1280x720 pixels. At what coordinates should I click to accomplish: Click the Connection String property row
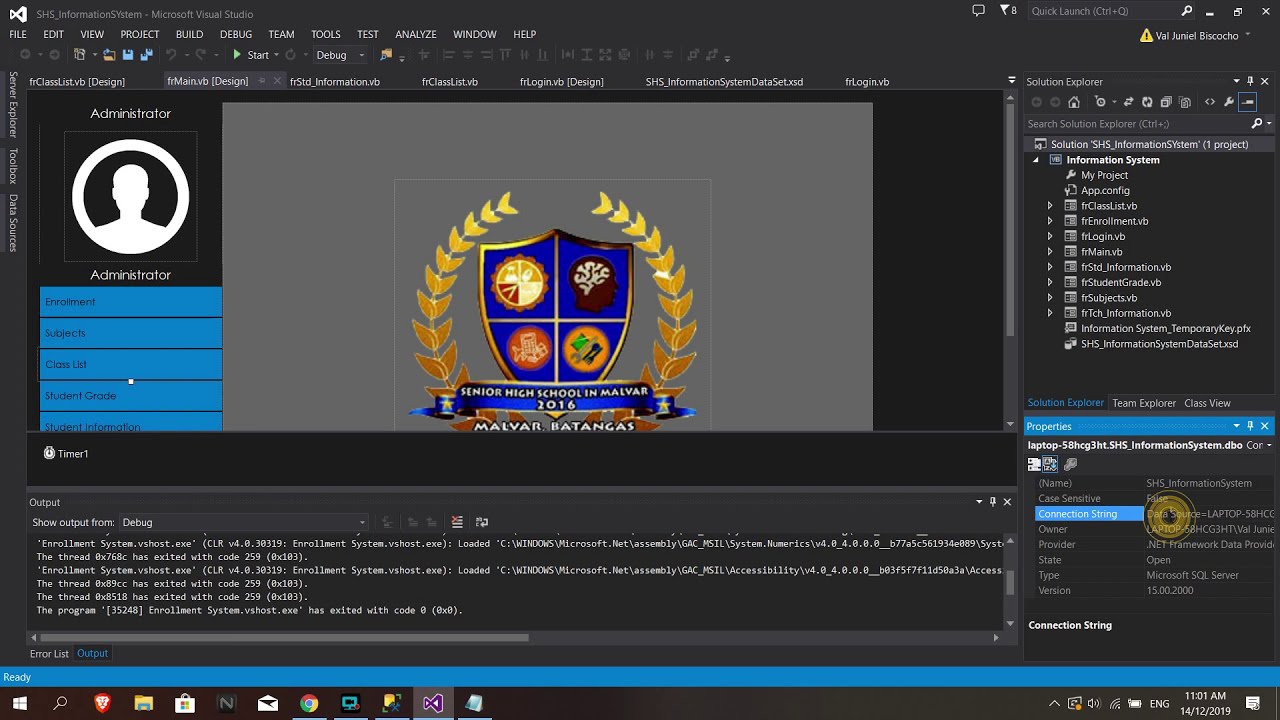(1154, 514)
